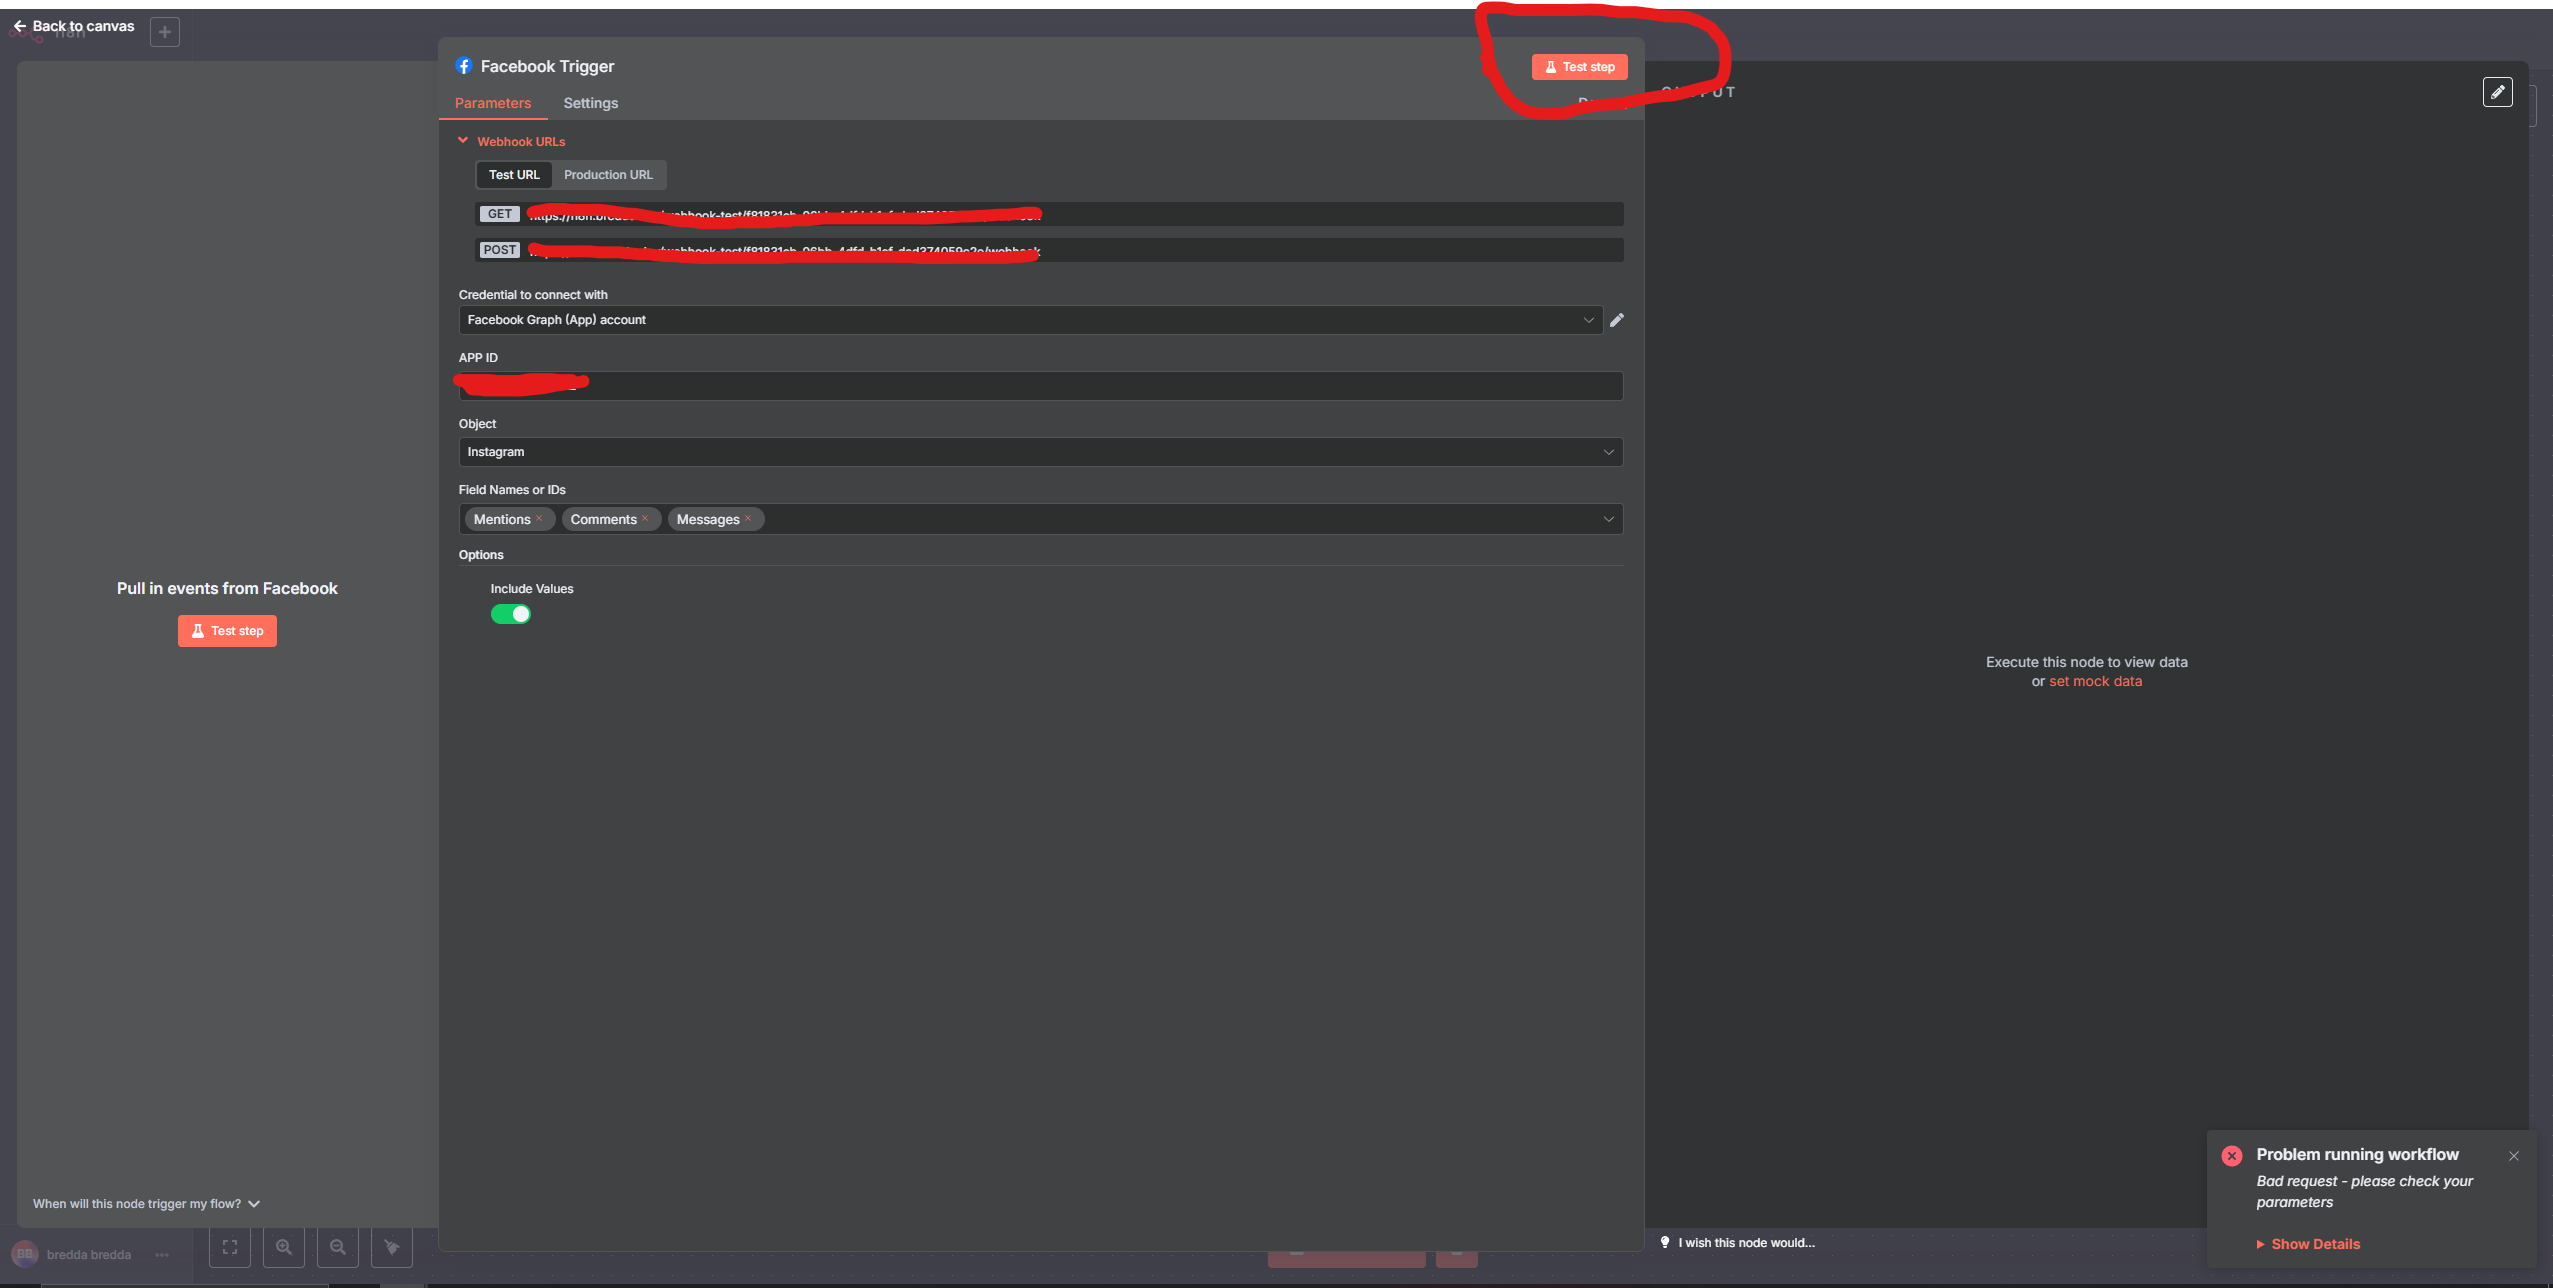This screenshot has height=1288, width=2553.
Task: Zoom in using the magnifier-plus icon
Action: click(x=284, y=1247)
